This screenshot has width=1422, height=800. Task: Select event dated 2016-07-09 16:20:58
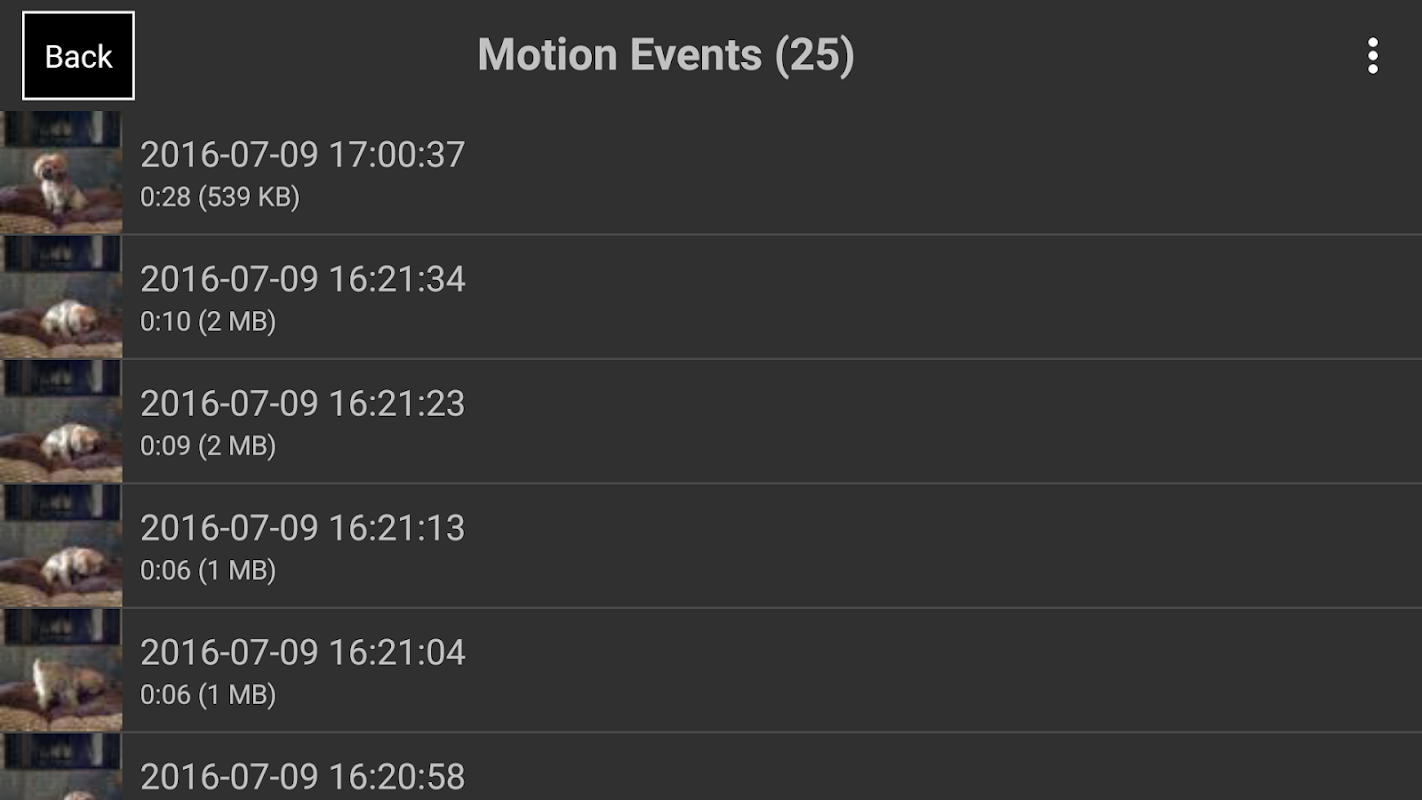point(302,776)
